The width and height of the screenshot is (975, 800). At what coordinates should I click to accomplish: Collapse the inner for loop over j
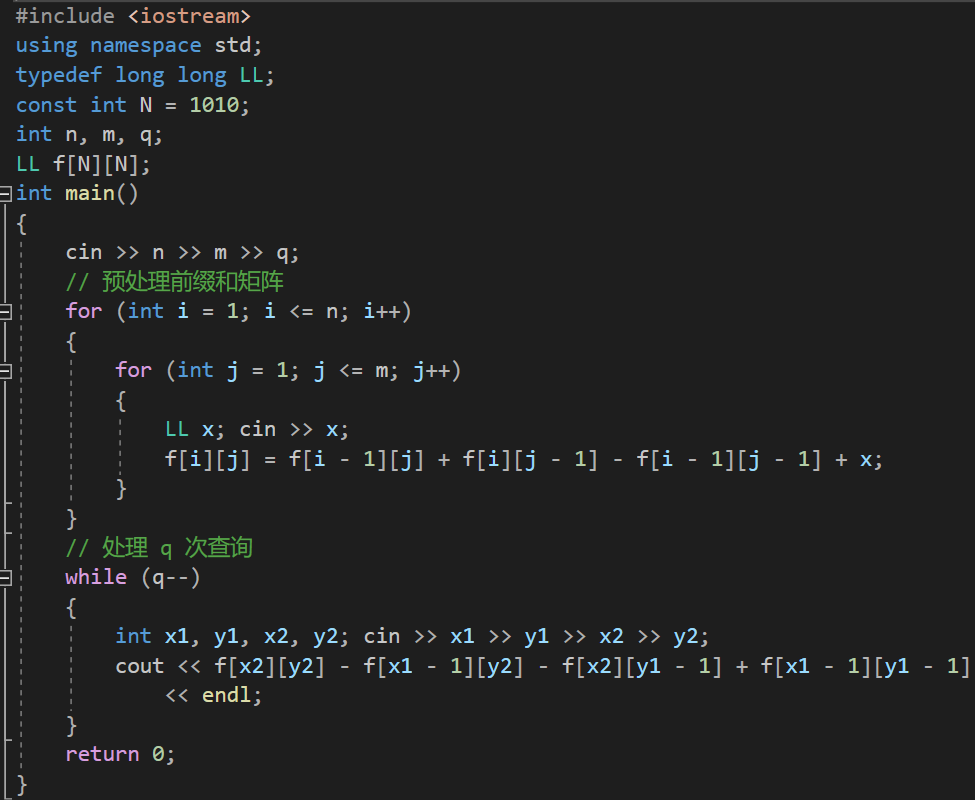(6, 372)
